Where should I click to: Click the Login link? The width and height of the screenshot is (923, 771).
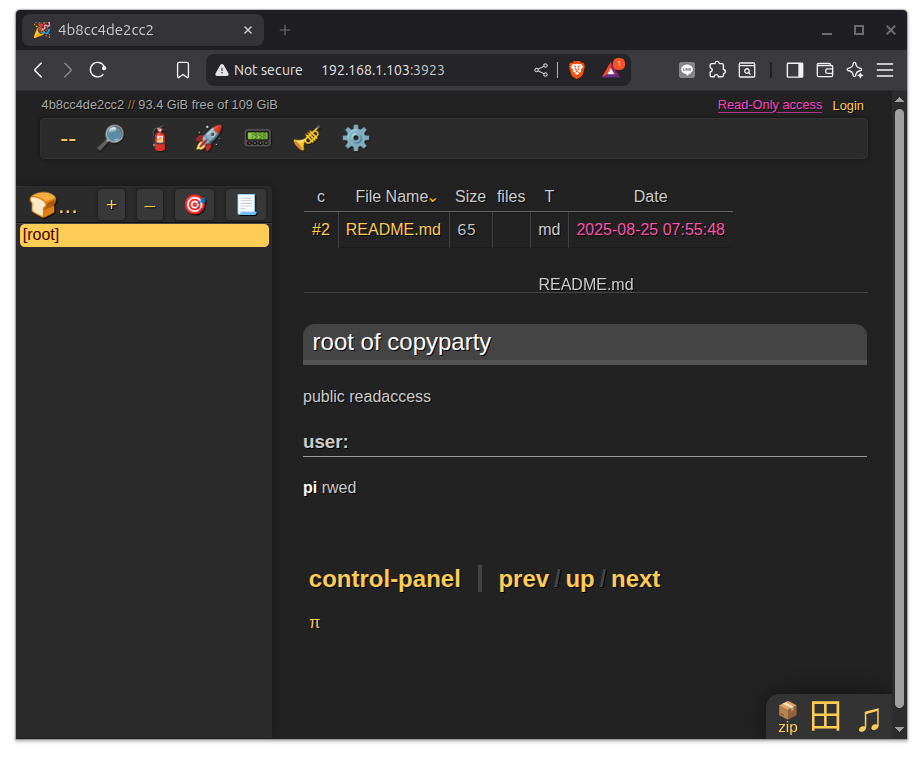point(848,105)
